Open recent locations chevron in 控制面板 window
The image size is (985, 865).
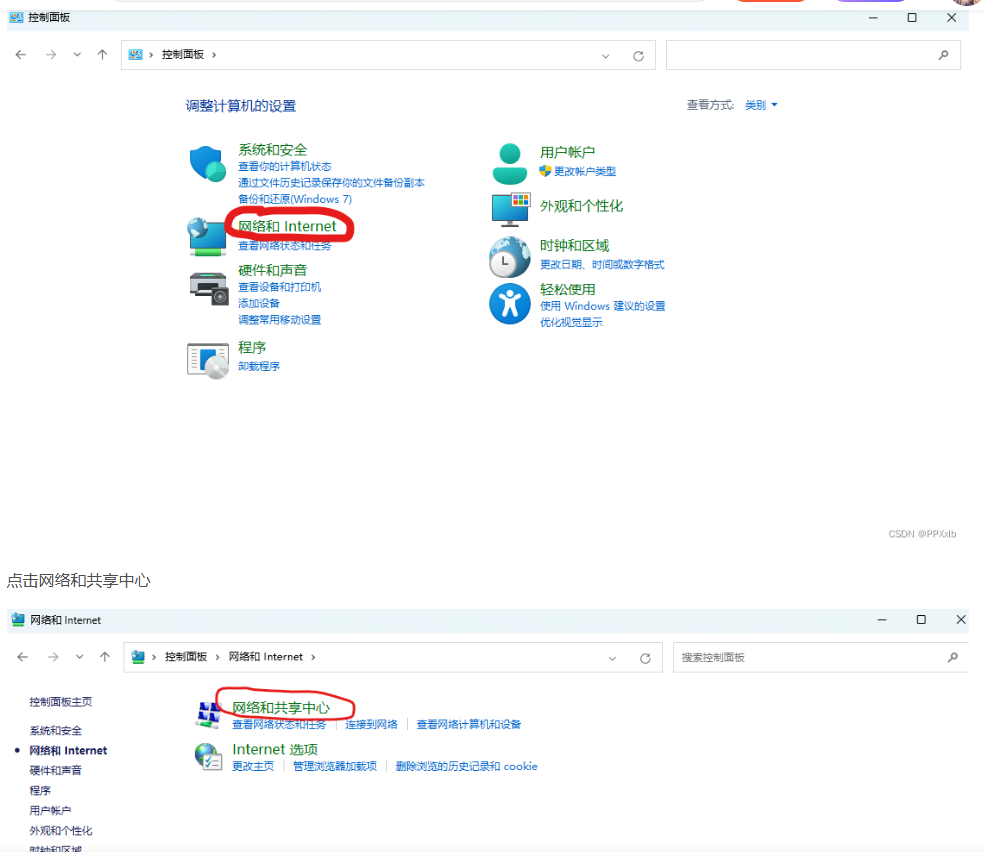point(77,55)
